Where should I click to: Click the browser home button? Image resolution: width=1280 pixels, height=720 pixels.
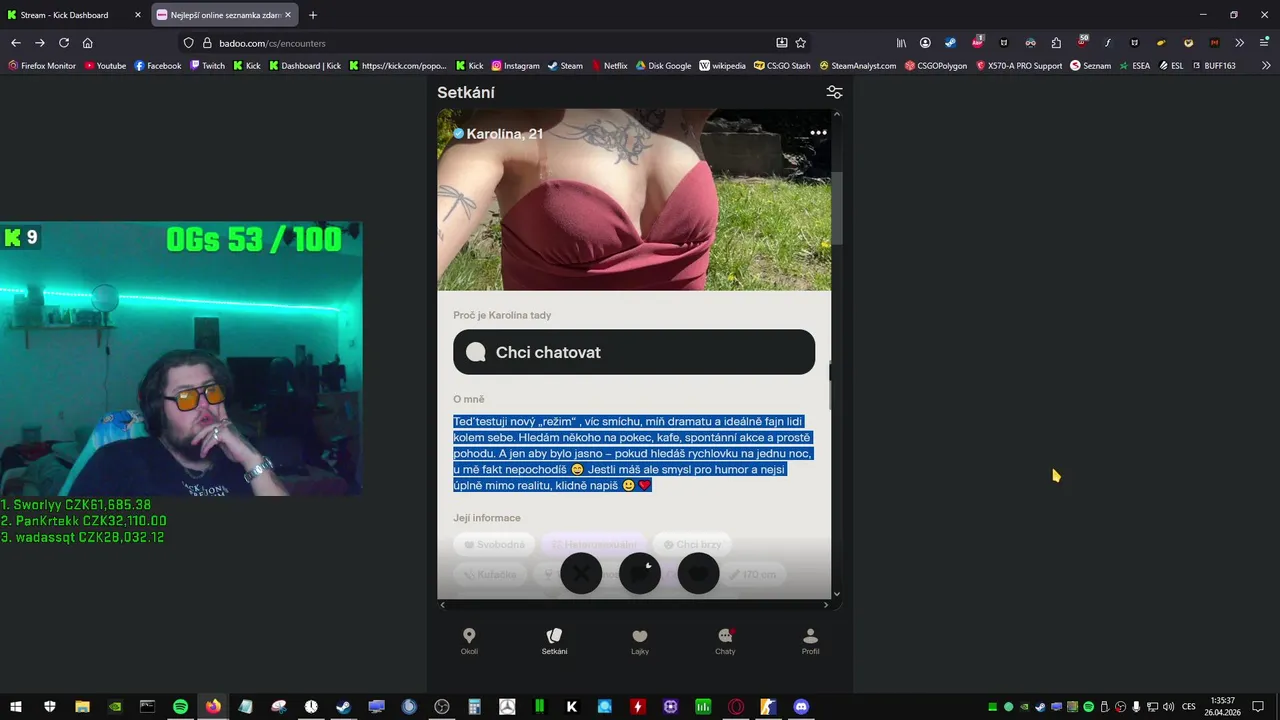pos(88,43)
